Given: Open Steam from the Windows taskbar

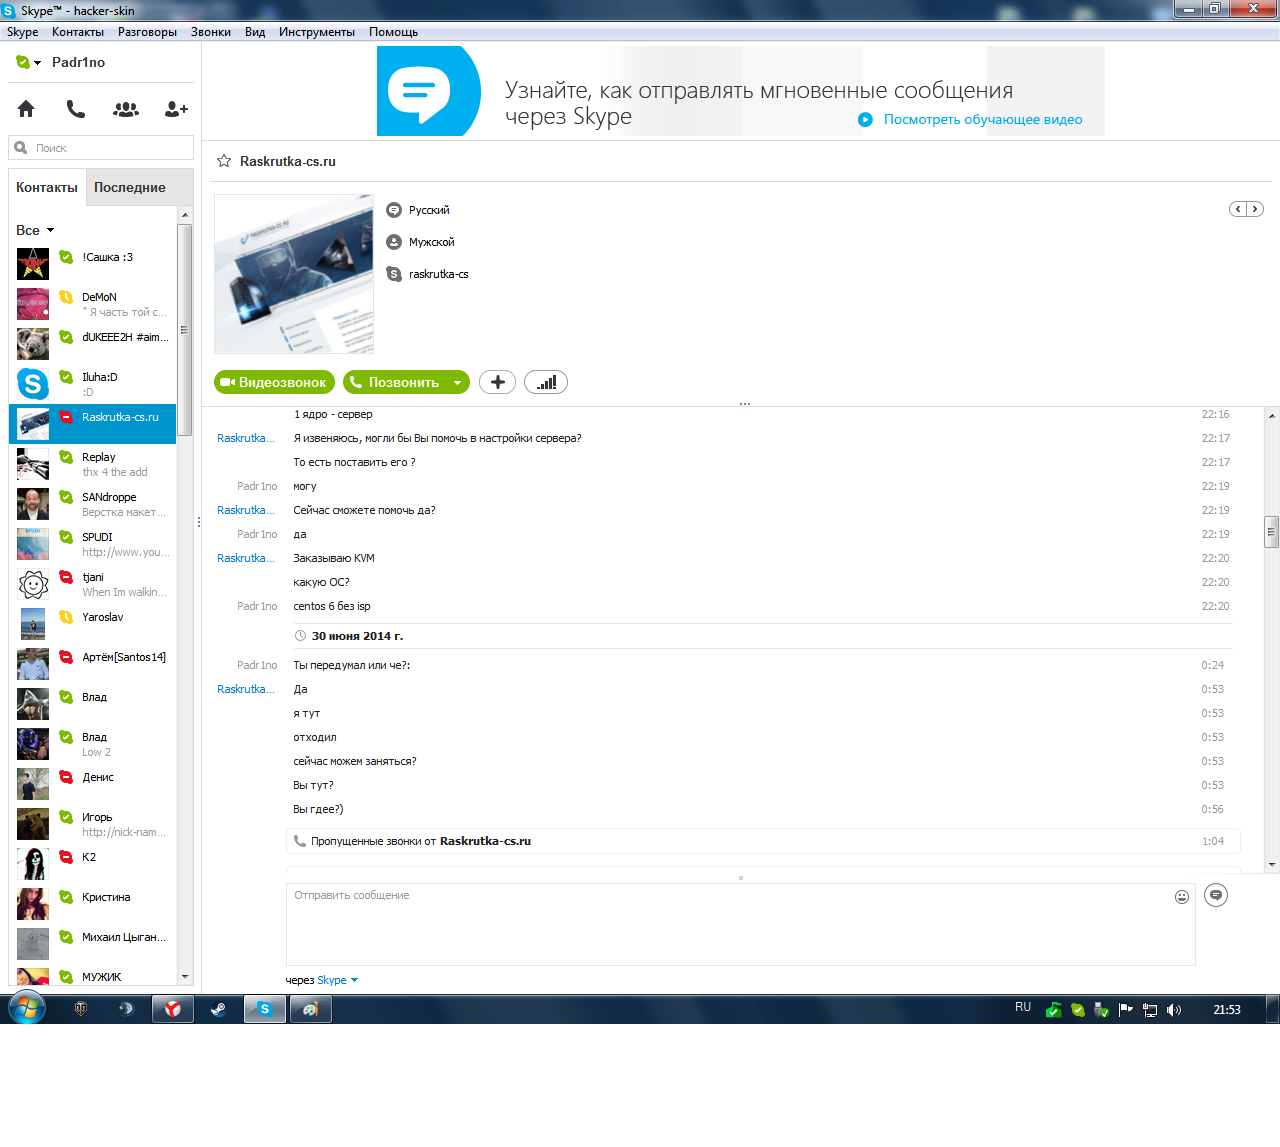Looking at the screenshot, I should (218, 1009).
